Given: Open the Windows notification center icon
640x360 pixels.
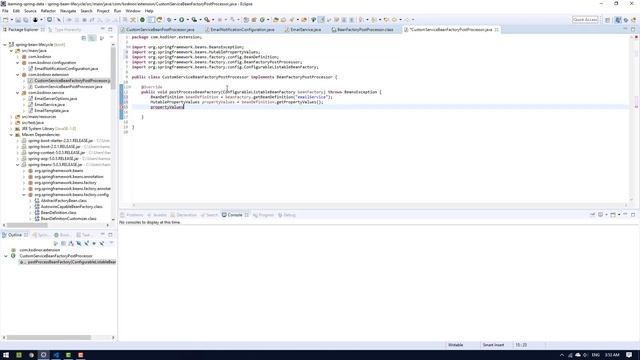Looking at the screenshot, I should pos(629,355).
